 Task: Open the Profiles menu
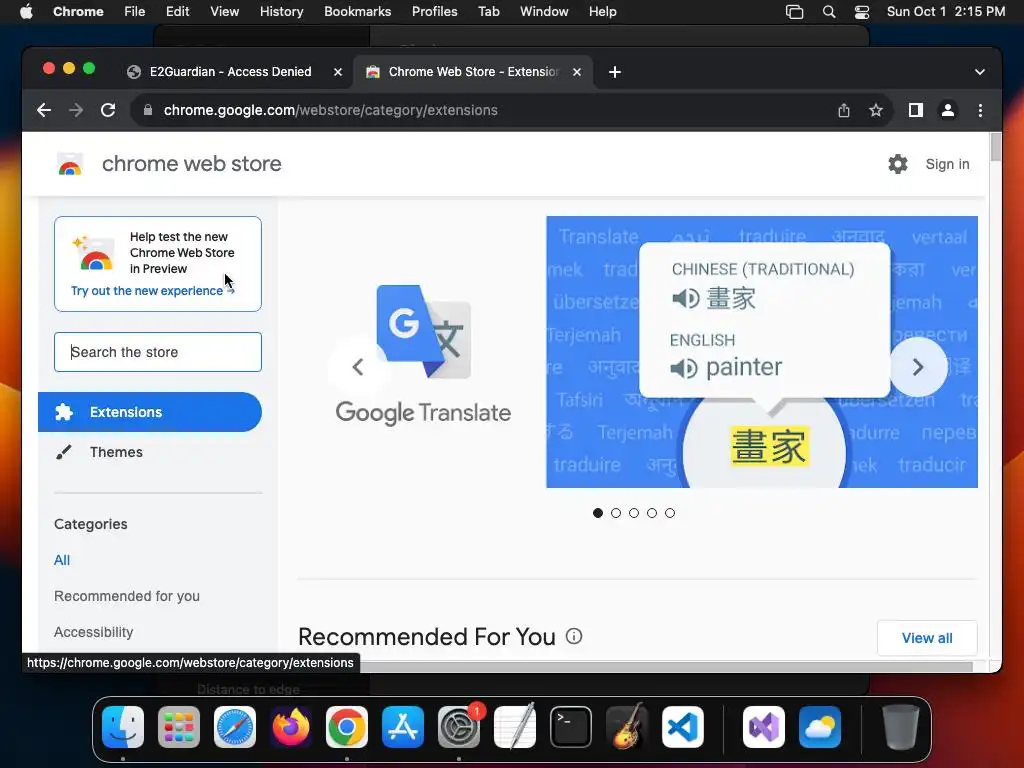click(434, 12)
